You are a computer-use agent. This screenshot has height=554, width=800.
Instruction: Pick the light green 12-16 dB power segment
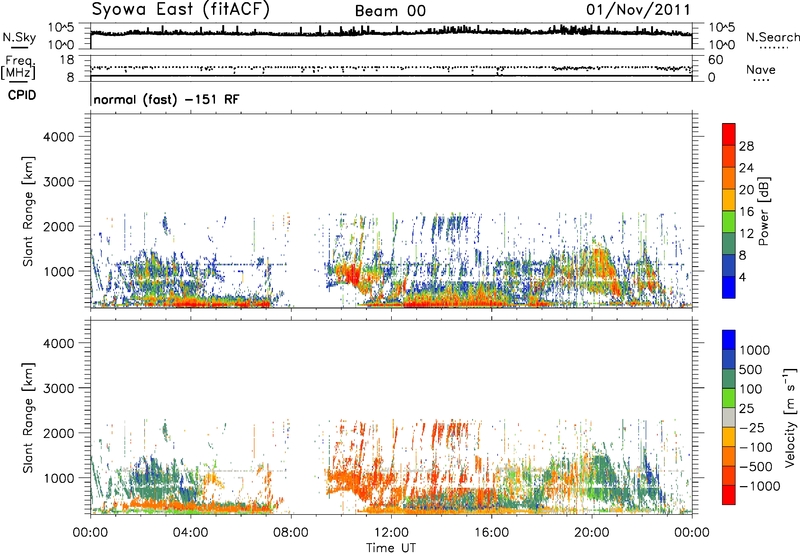pos(729,222)
